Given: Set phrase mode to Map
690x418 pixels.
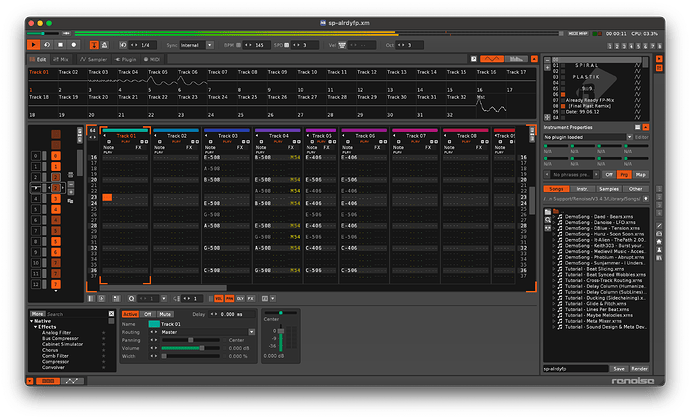Looking at the screenshot, I should coord(640,175).
